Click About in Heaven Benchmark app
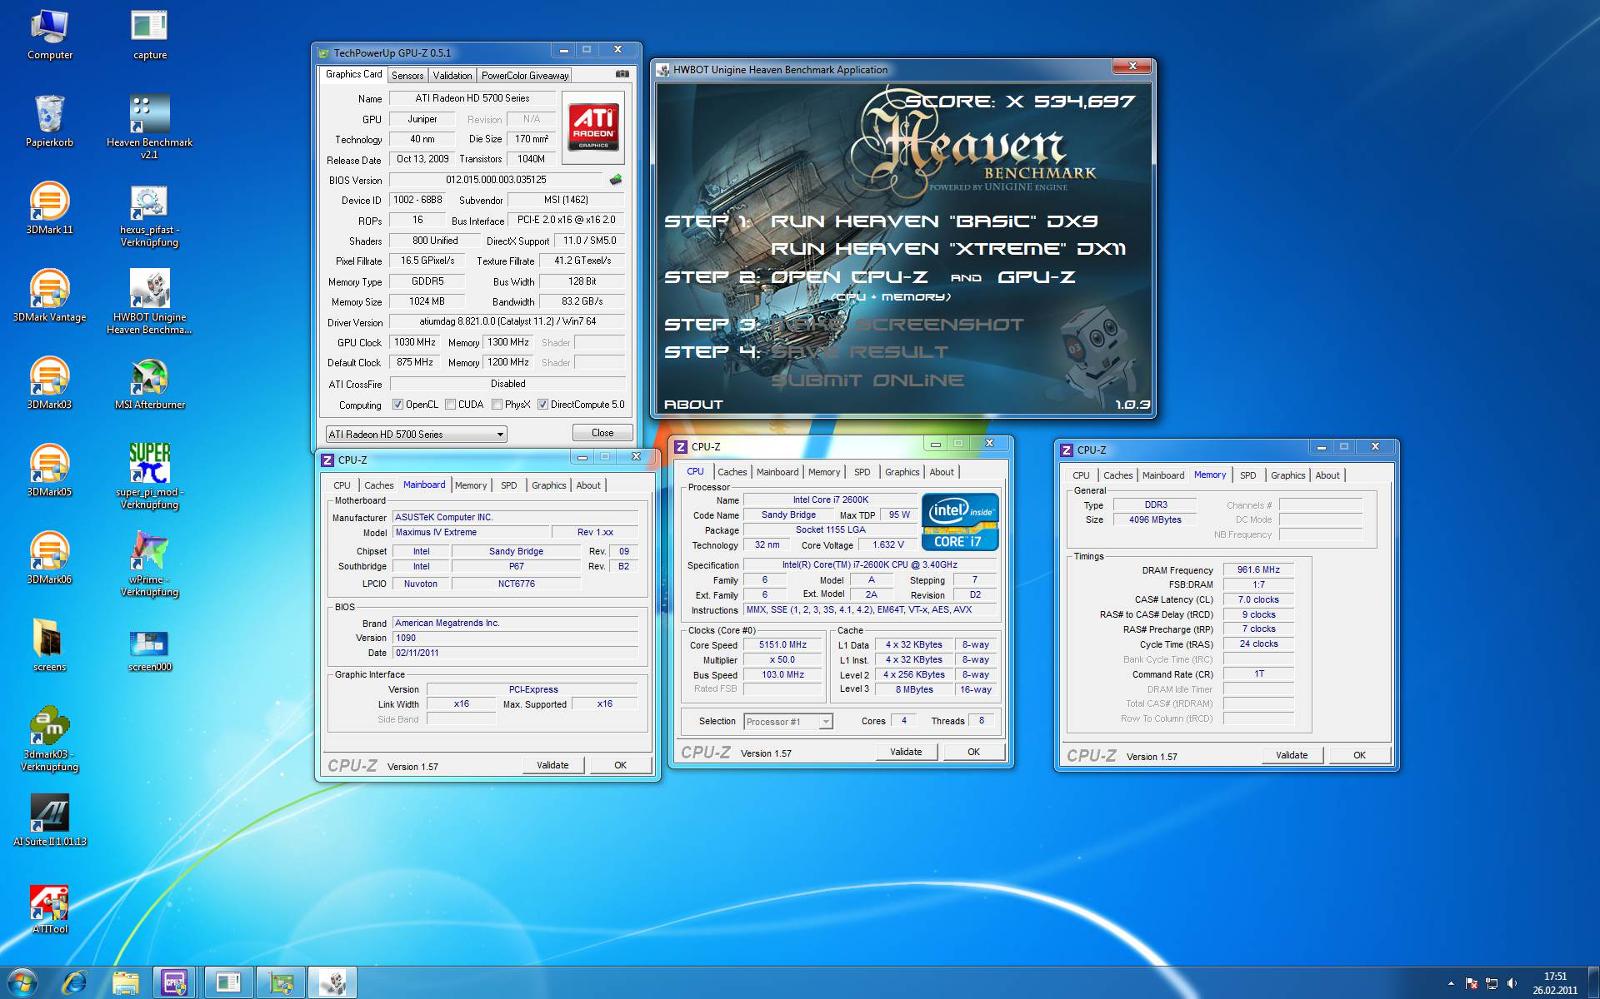 pos(693,404)
